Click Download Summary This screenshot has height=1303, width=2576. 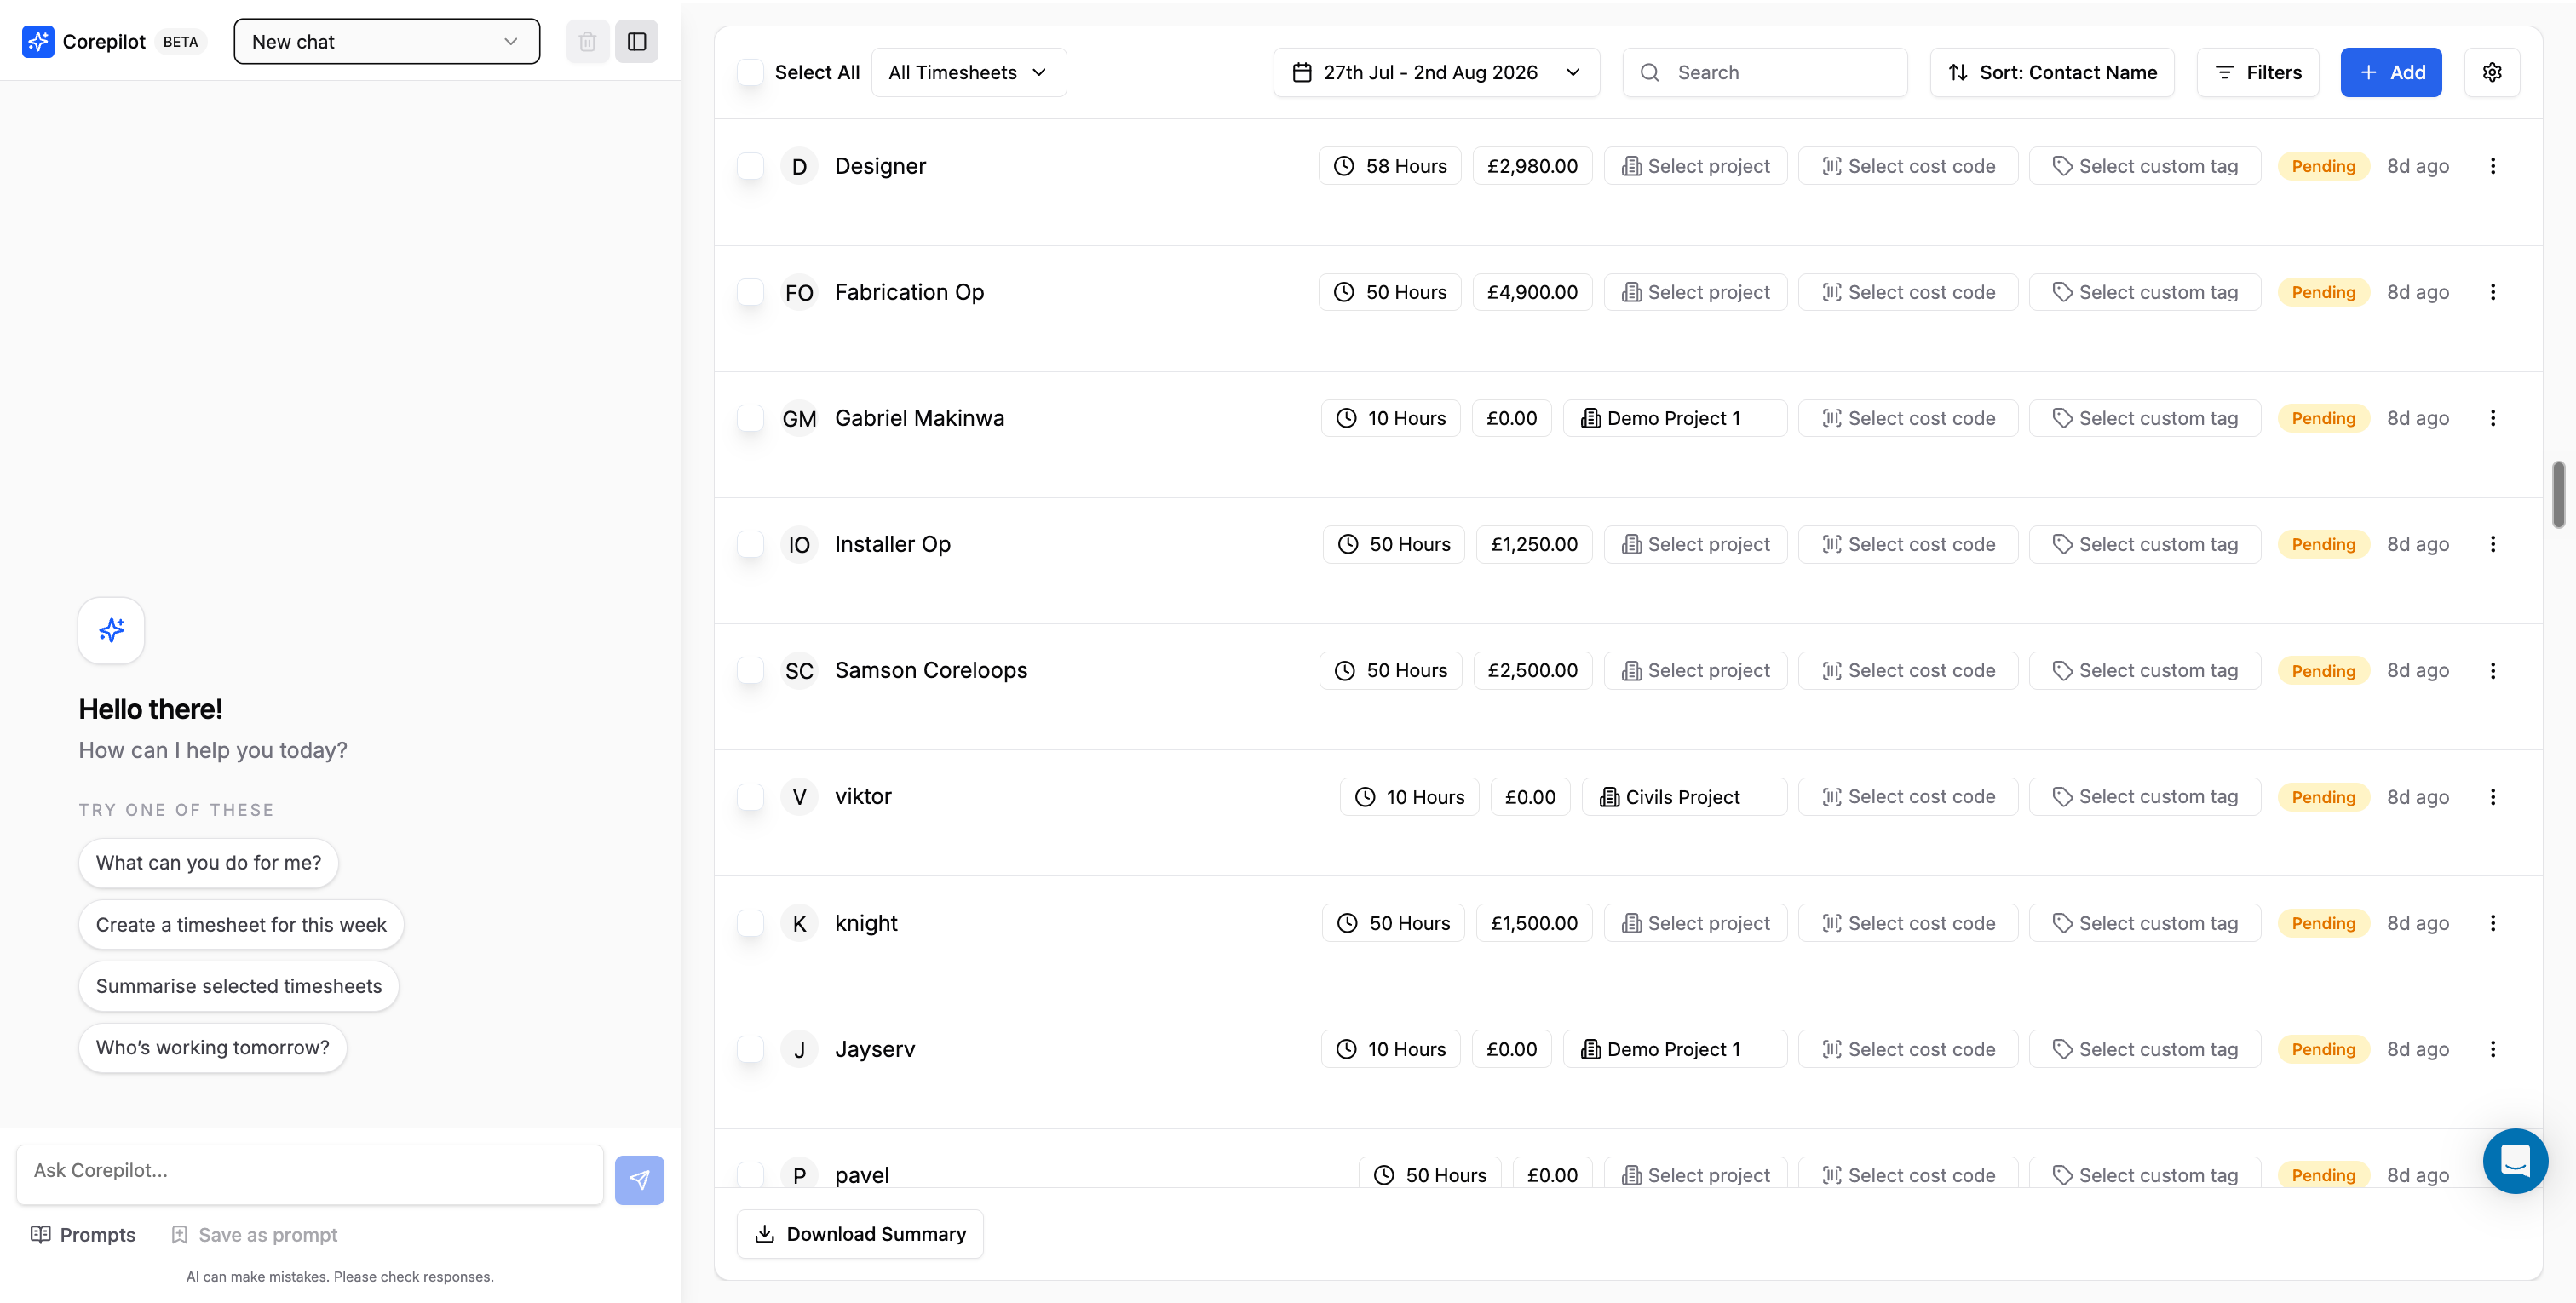pos(860,1234)
